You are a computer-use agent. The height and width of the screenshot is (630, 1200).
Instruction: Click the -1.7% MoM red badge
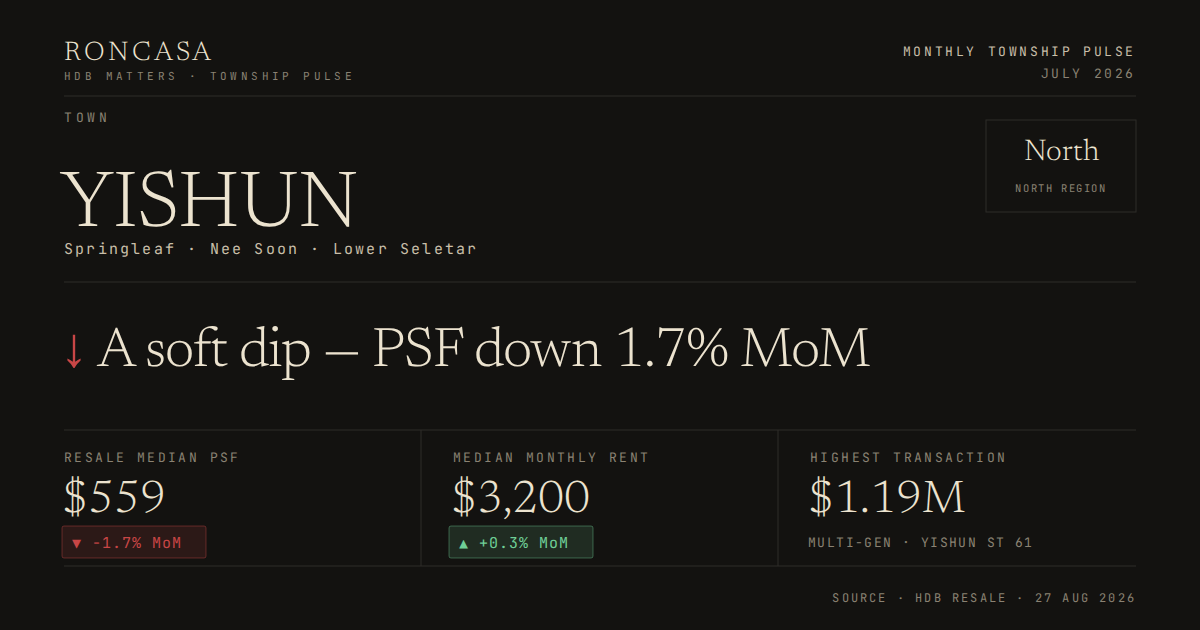pyautogui.click(x=134, y=542)
